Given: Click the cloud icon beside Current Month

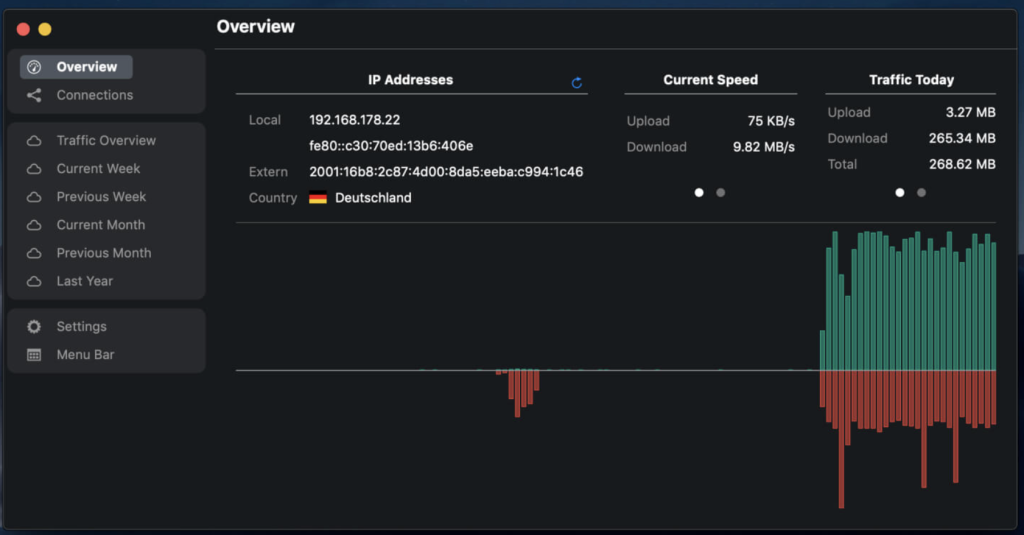Looking at the screenshot, I should [x=34, y=225].
